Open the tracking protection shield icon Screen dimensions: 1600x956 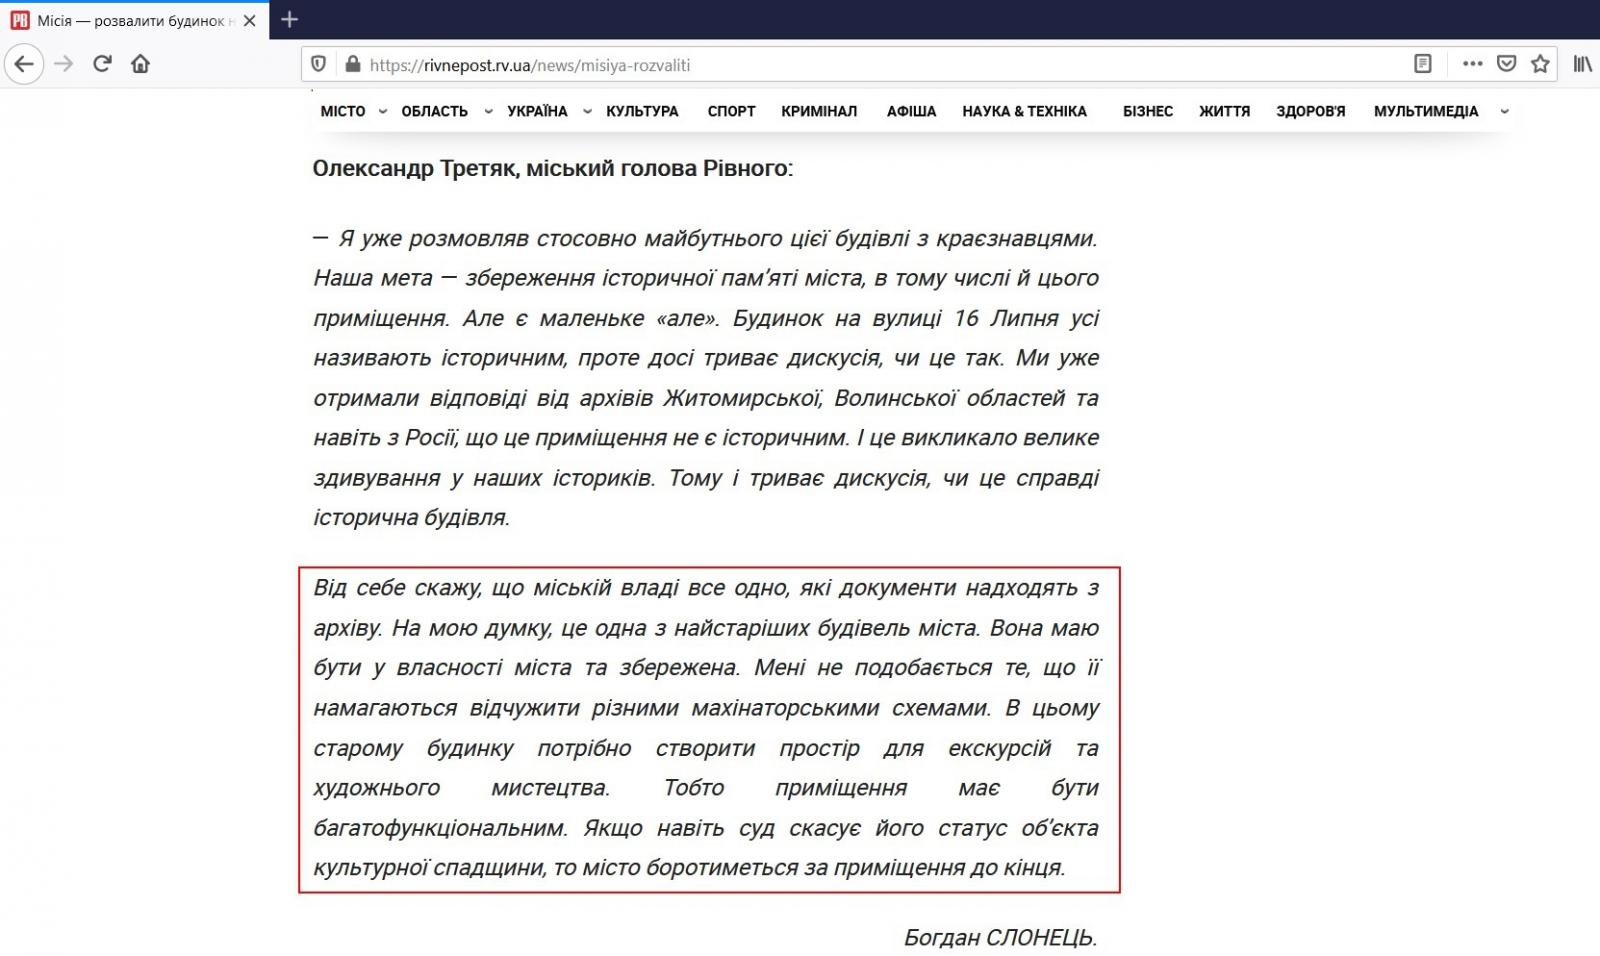coord(318,64)
